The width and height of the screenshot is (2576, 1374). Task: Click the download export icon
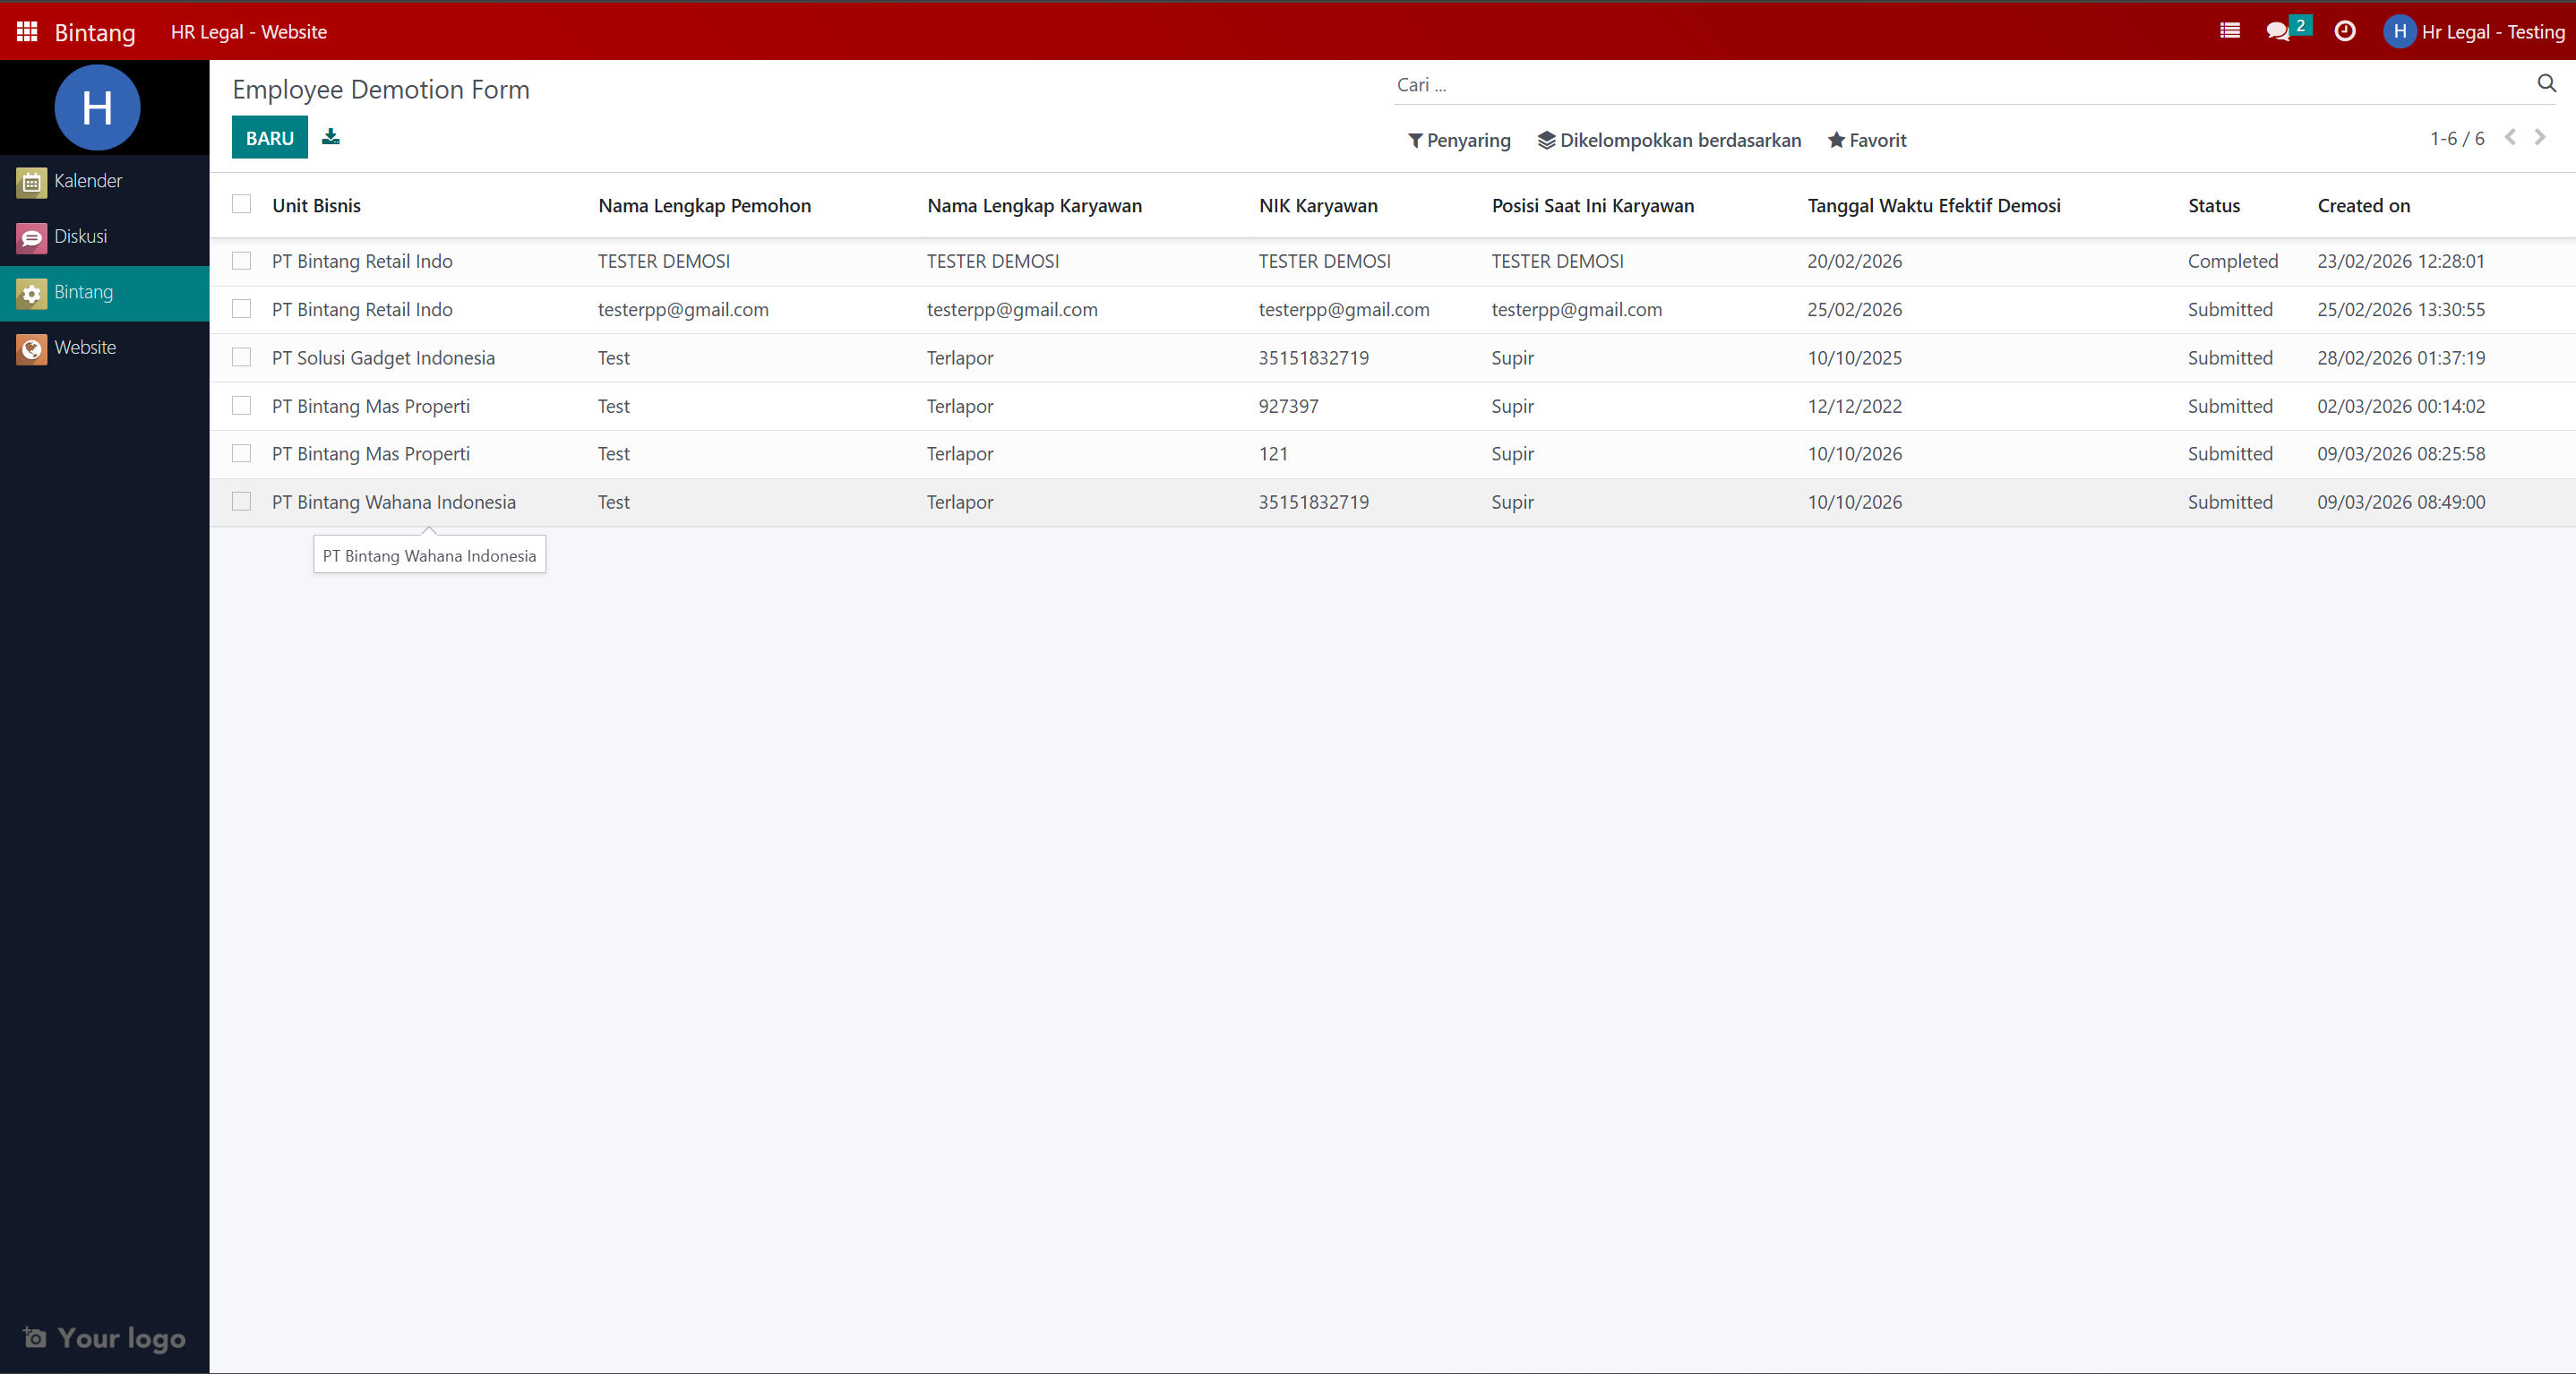point(331,137)
